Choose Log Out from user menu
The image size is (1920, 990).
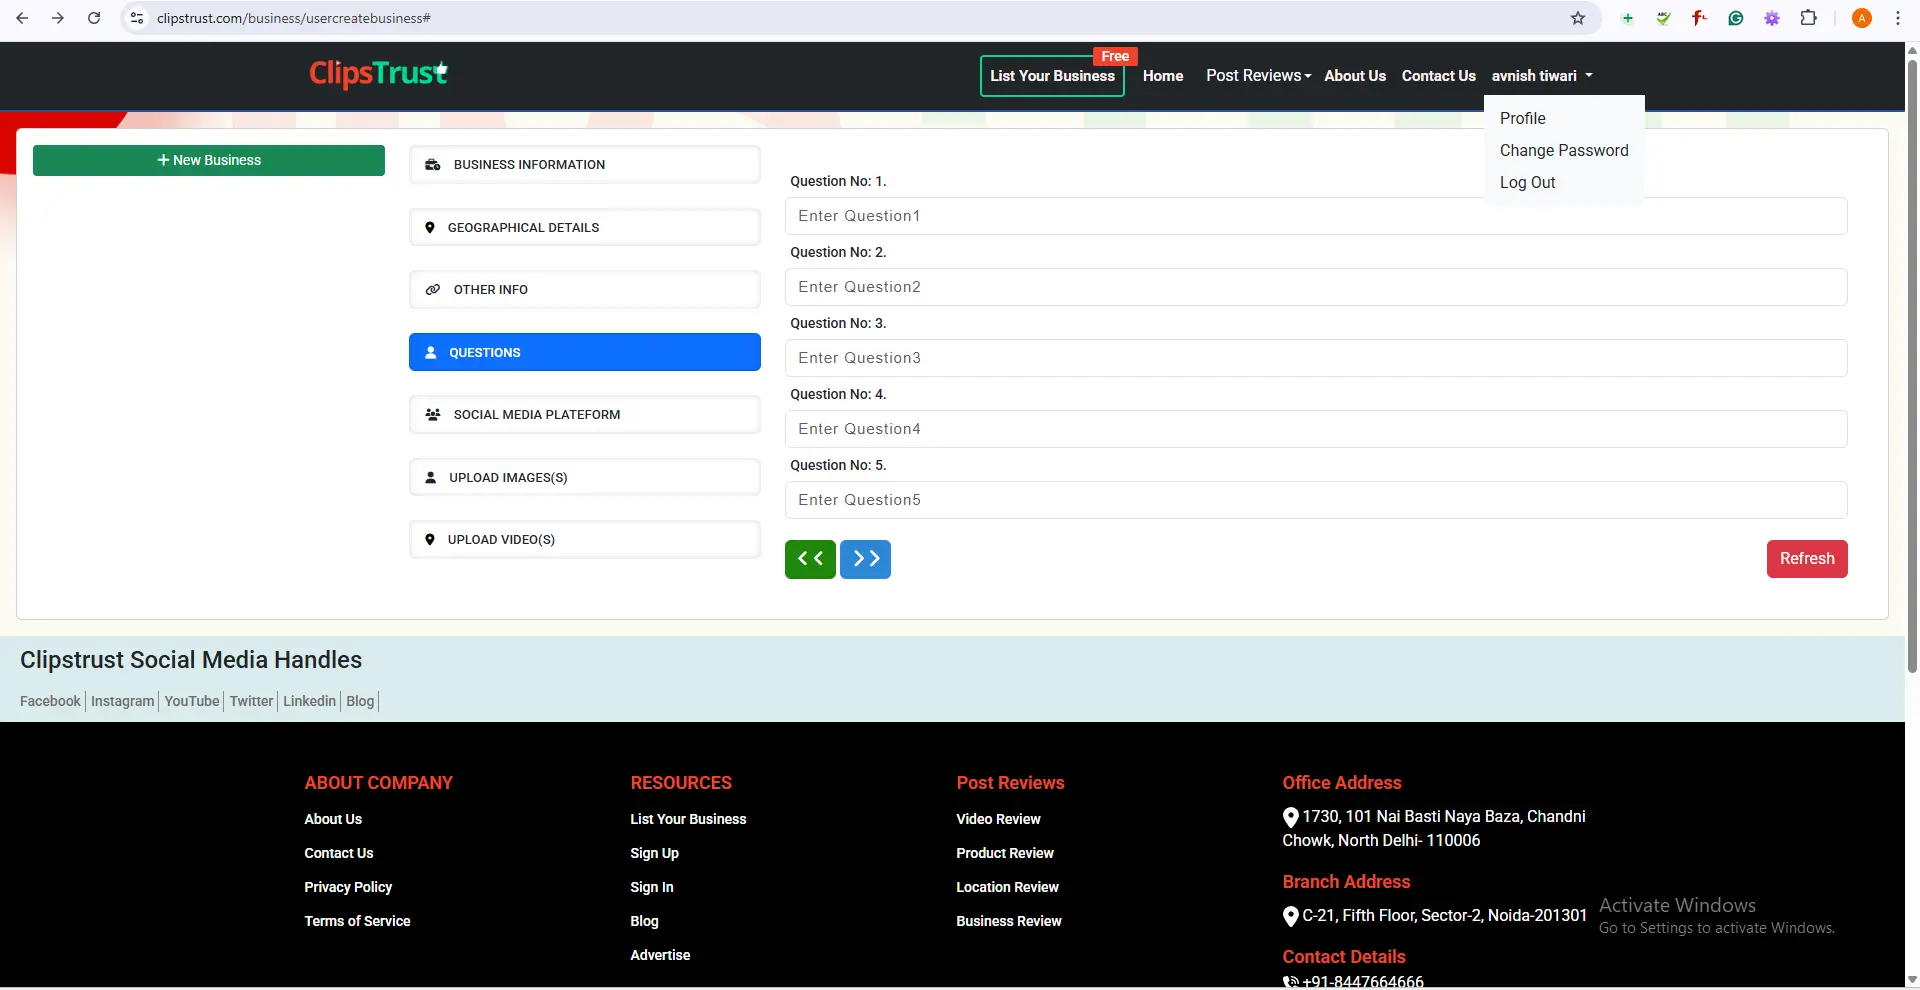coord(1527,182)
